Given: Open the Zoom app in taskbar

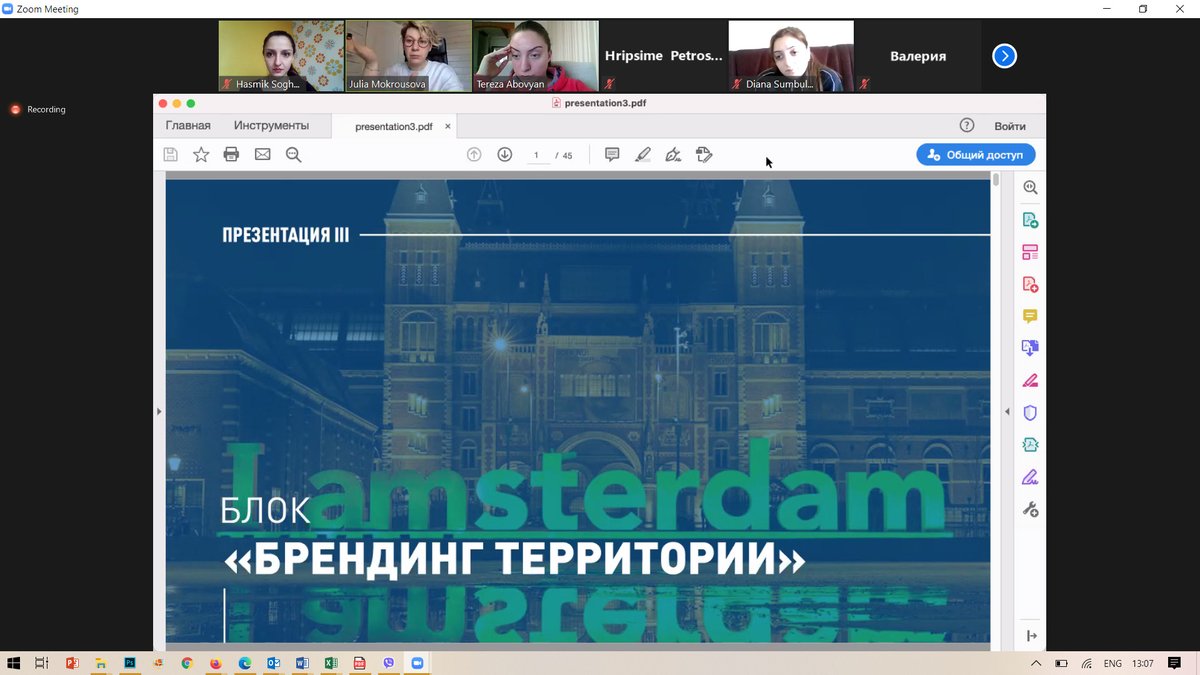Looking at the screenshot, I should (x=418, y=663).
